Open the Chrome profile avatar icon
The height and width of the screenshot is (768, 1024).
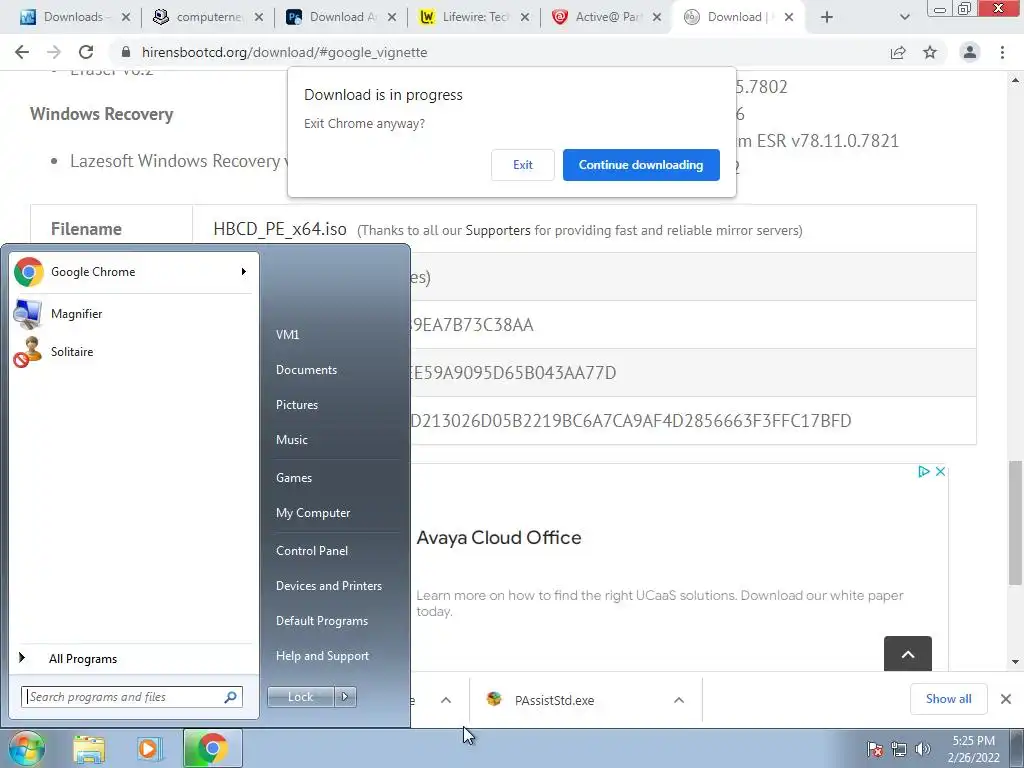970,52
